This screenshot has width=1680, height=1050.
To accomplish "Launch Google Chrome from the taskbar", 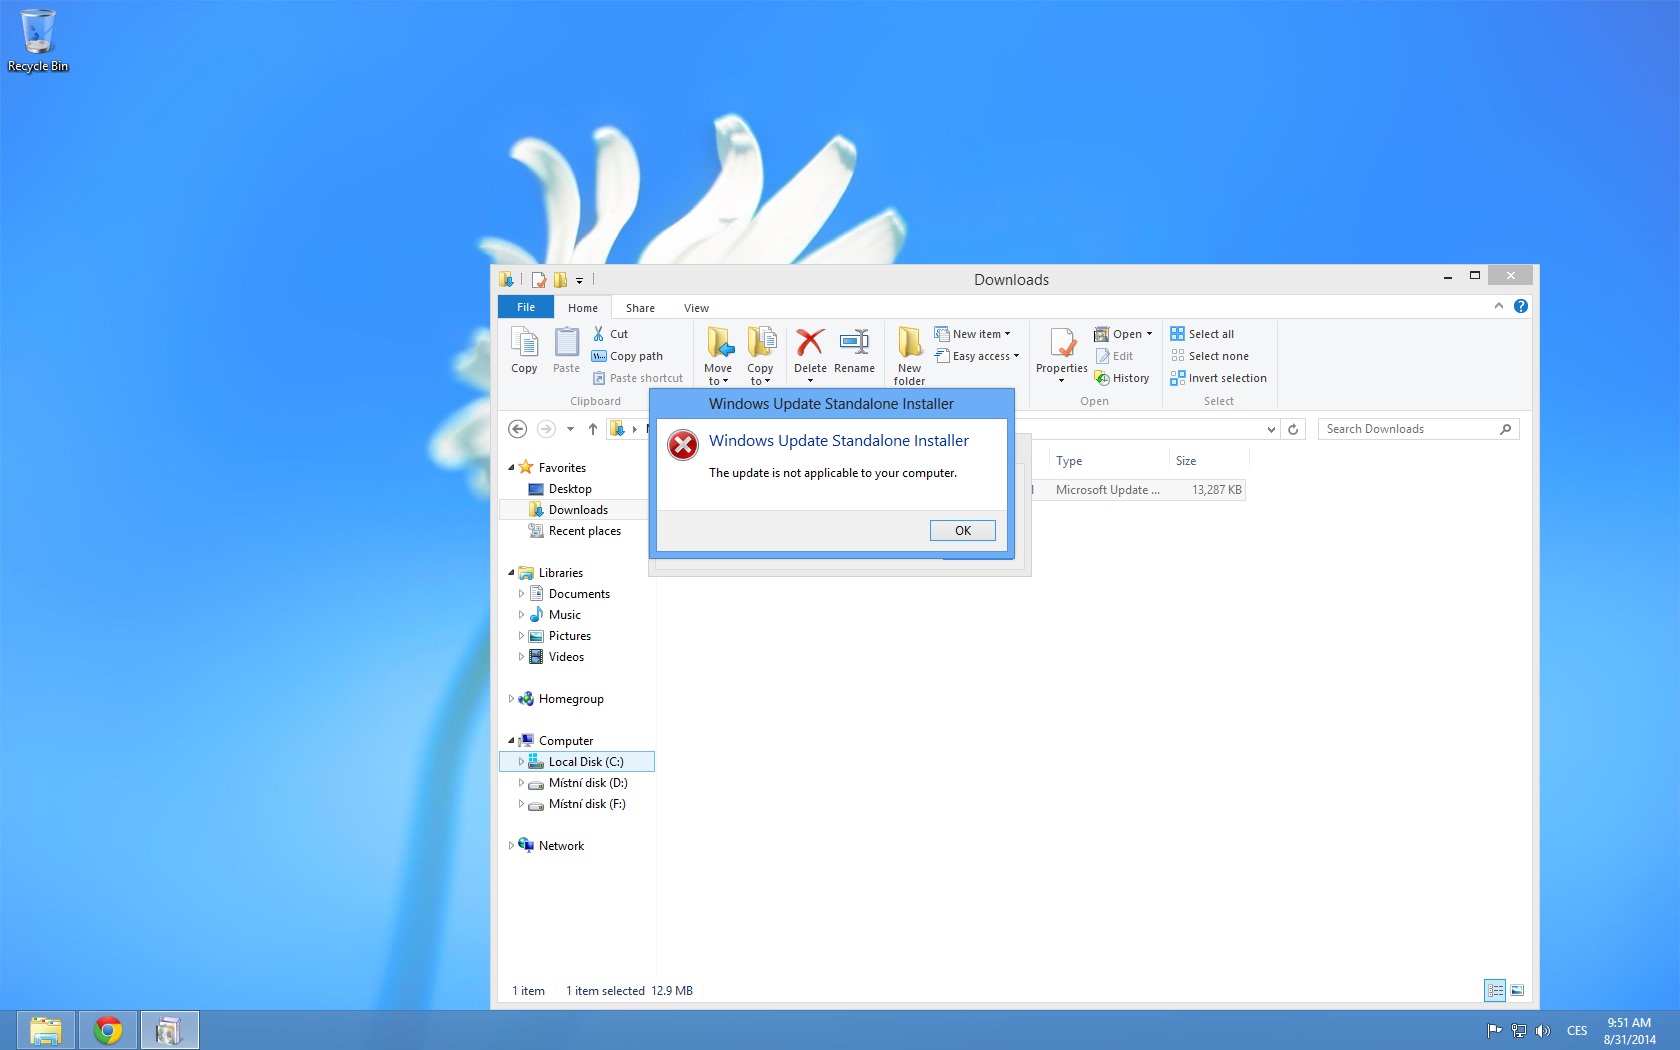I will 107,1030.
